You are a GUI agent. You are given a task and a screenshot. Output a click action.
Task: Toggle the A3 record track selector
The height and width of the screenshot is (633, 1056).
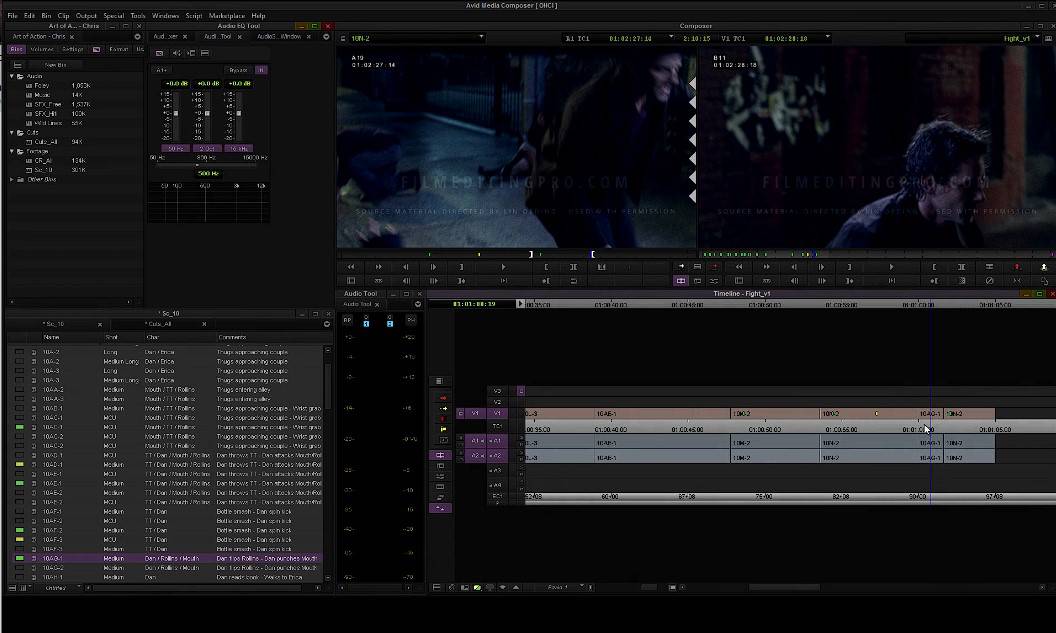(497, 471)
